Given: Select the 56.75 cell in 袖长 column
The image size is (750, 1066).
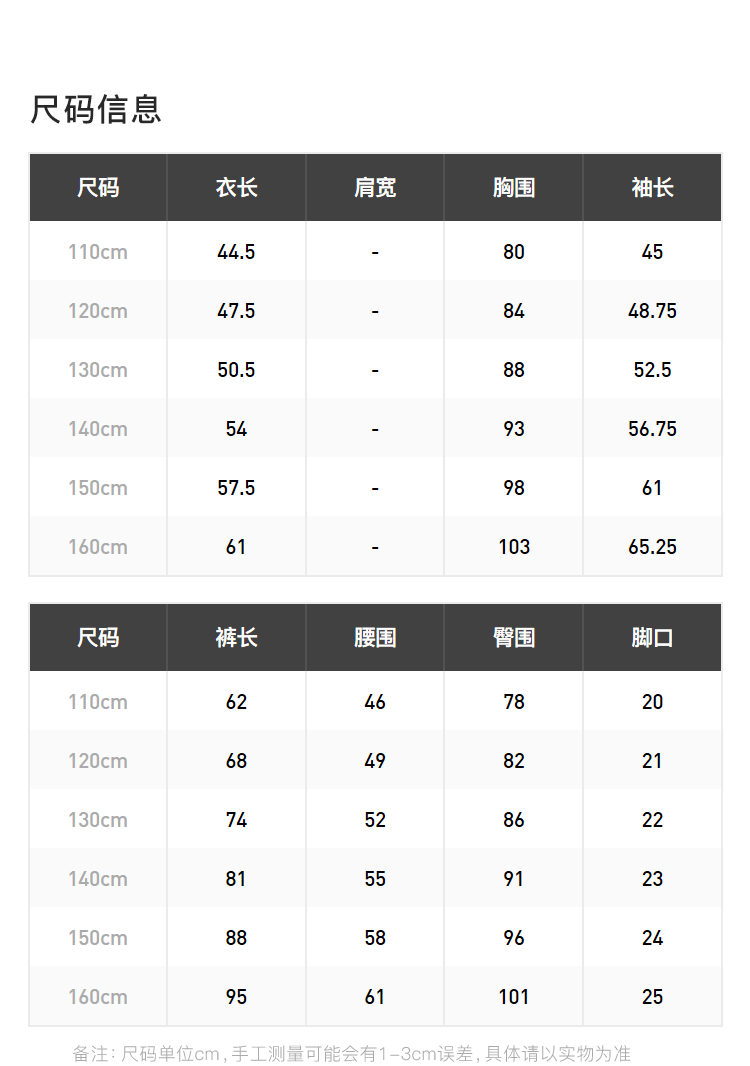Looking at the screenshot, I should click(x=652, y=429).
